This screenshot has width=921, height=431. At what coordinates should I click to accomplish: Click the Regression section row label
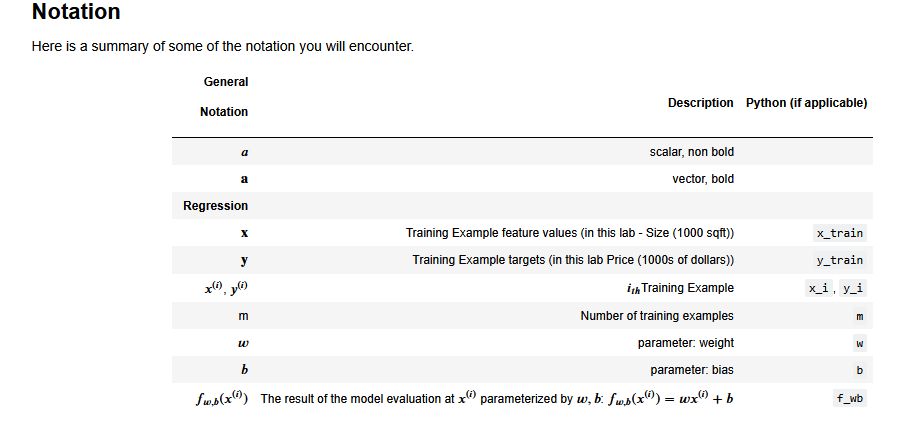215,206
